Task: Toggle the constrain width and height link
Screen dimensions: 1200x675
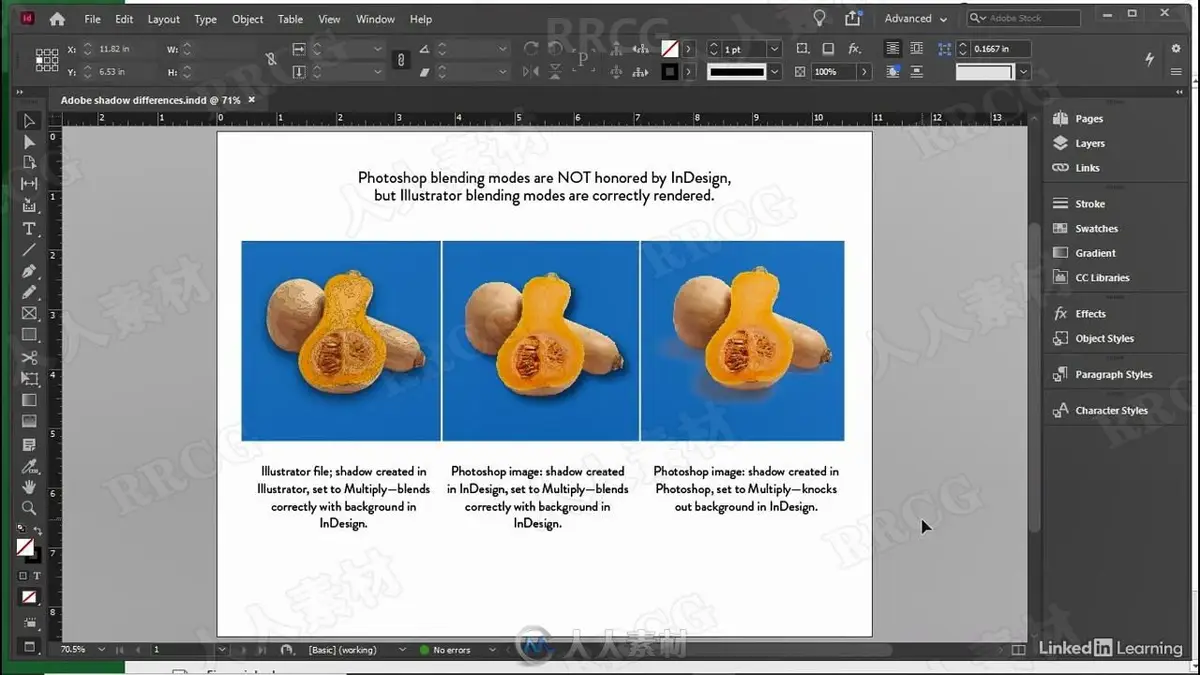Action: click(271, 60)
